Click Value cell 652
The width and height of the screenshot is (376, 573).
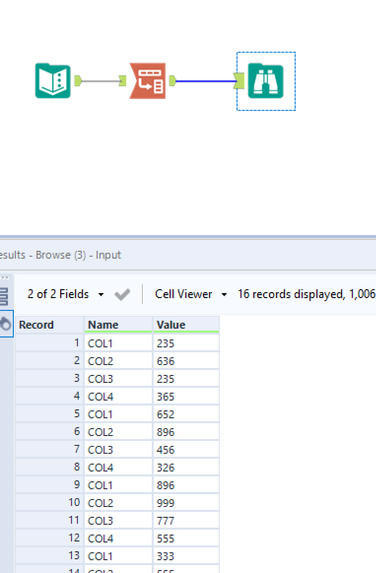tap(186, 414)
